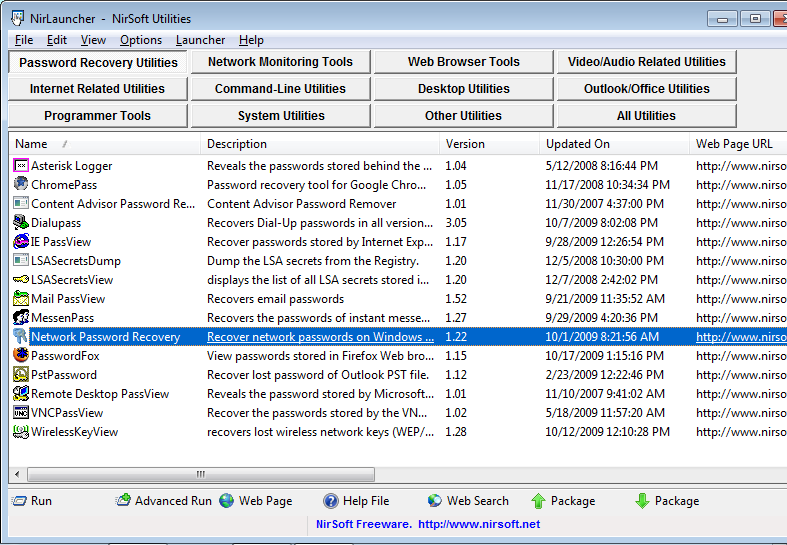Click the Asterisk Logger icon
The image size is (787, 545).
[21, 166]
